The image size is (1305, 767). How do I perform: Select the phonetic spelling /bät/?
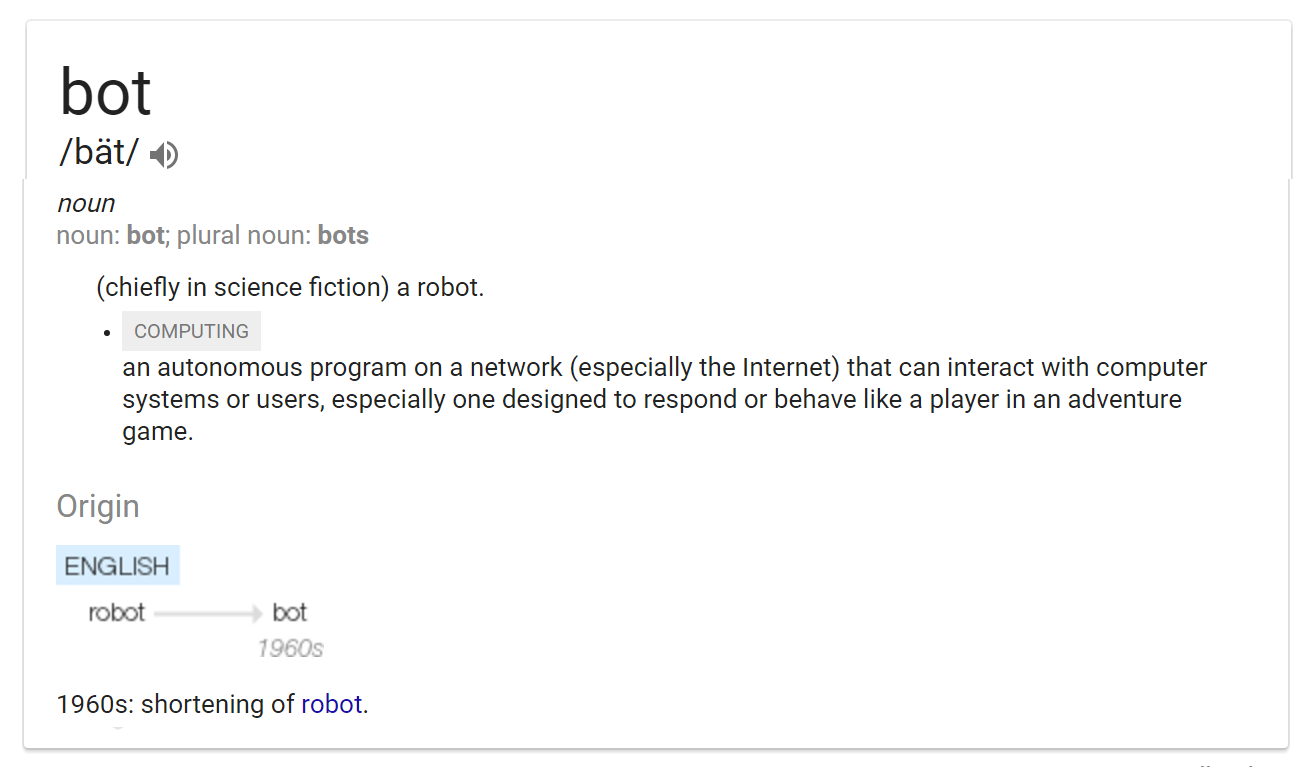95,152
